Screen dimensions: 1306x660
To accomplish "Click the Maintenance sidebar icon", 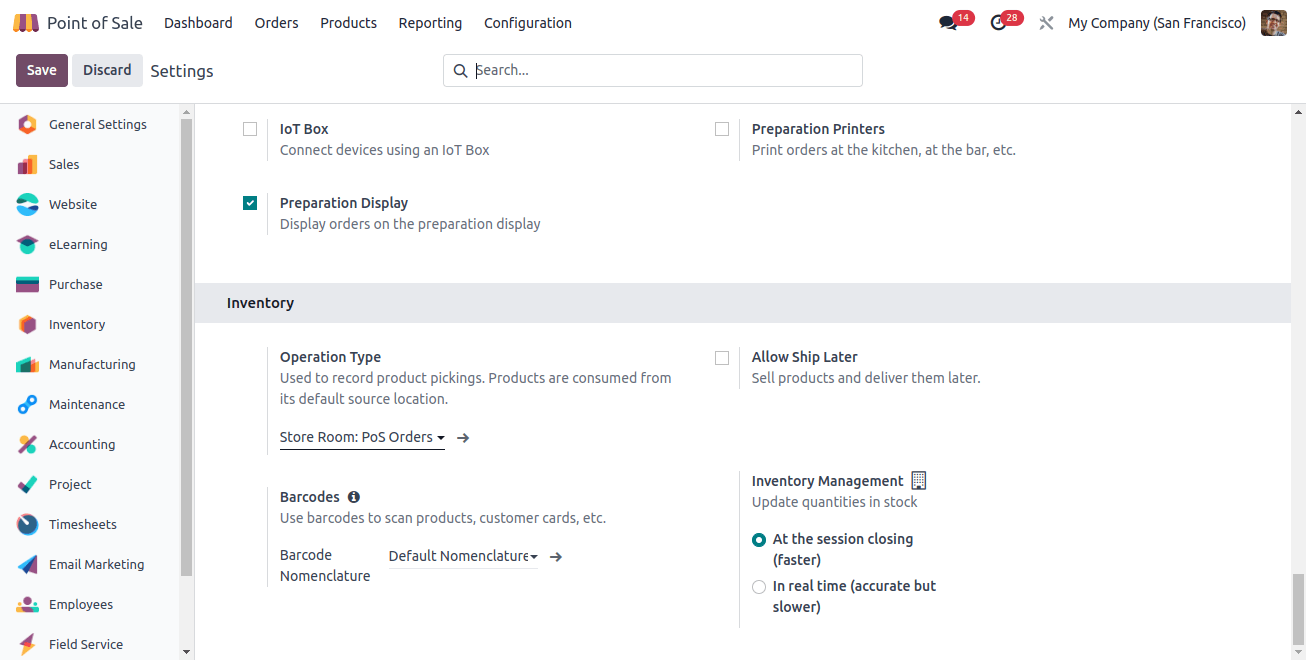I will pos(28,405).
